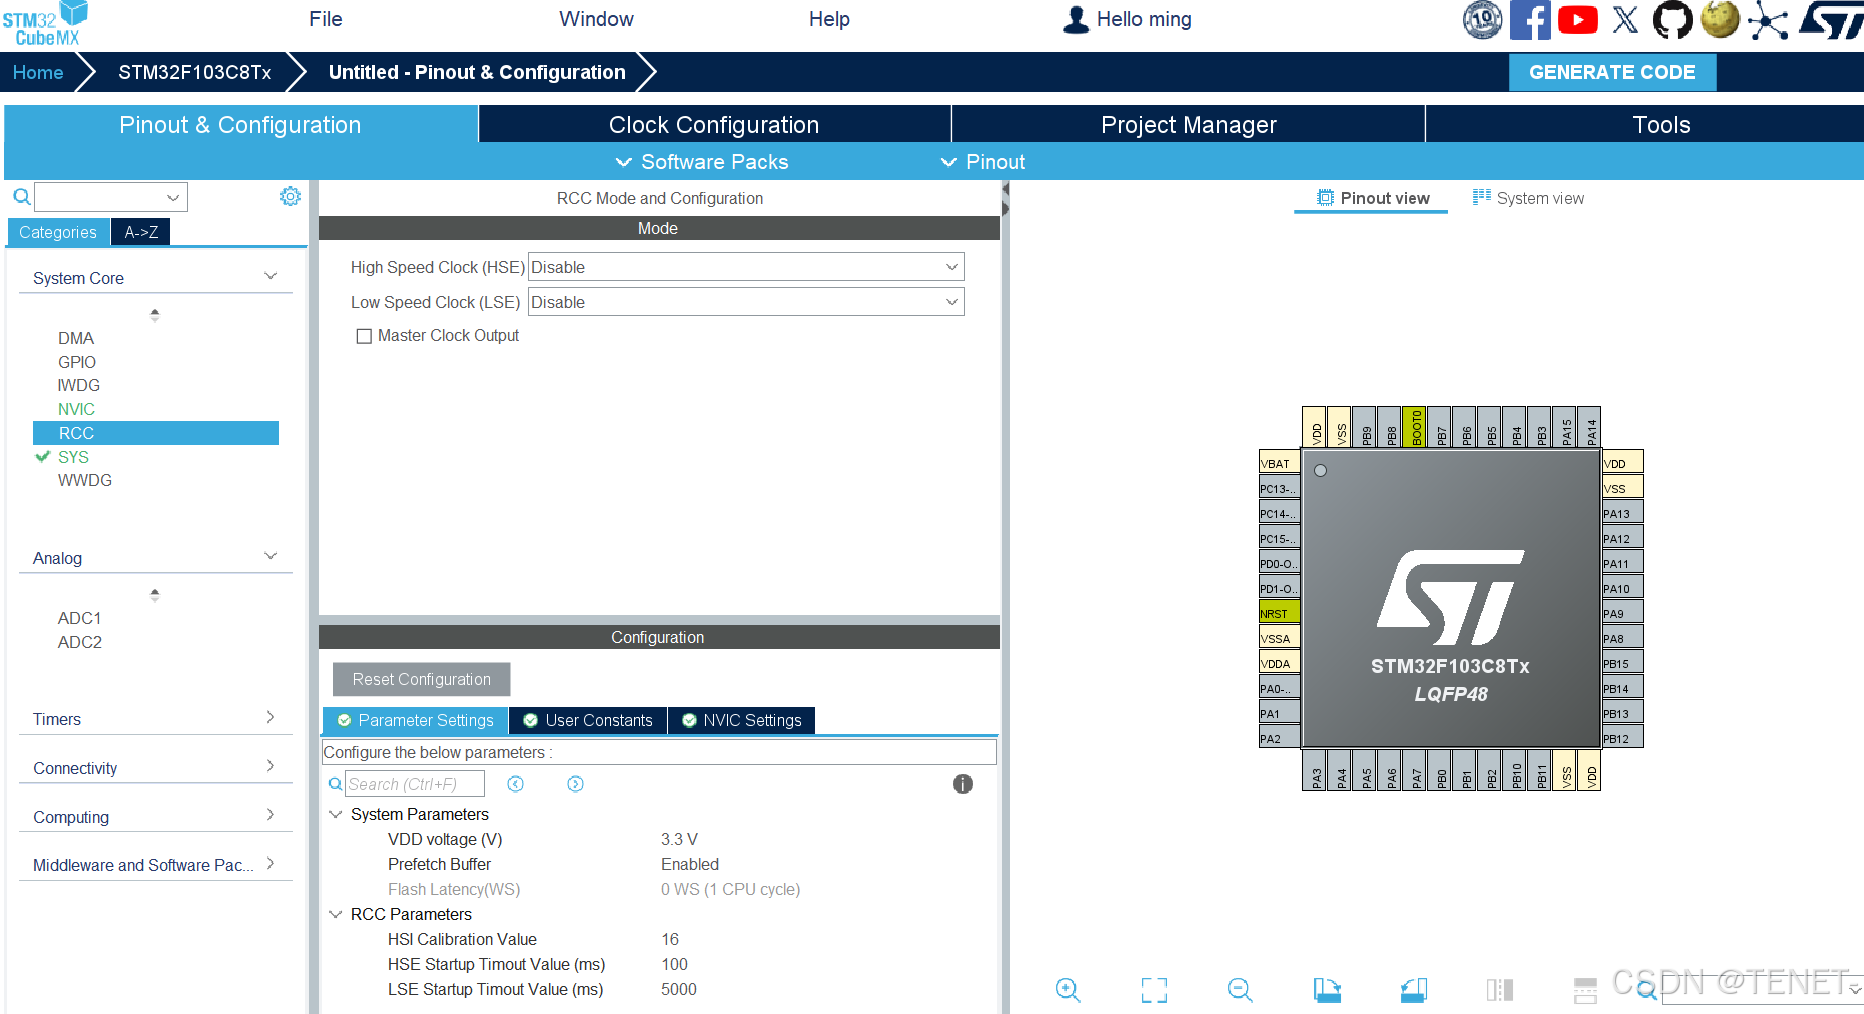Open the Window menu
This screenshot has width=1864, height=1014.
[x=596, y=19]
